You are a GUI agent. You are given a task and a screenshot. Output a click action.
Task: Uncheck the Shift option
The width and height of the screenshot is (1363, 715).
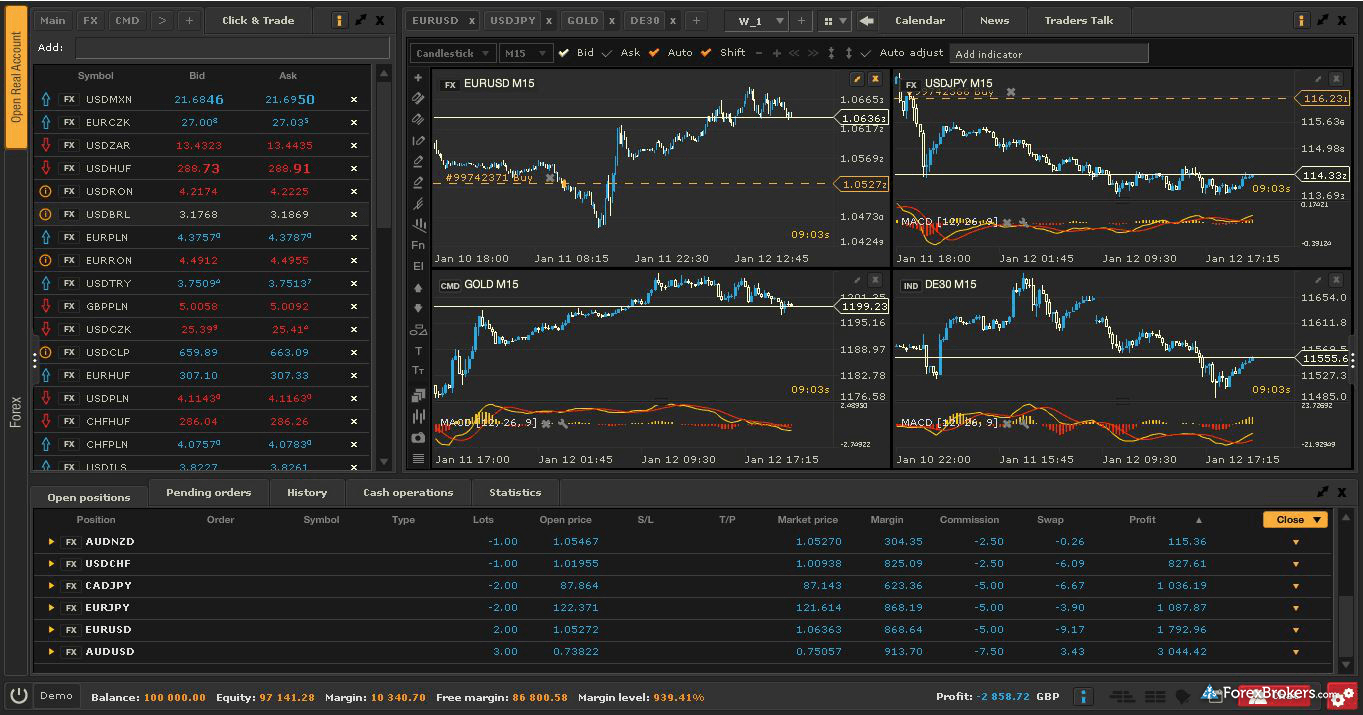[x=705, y=53]
